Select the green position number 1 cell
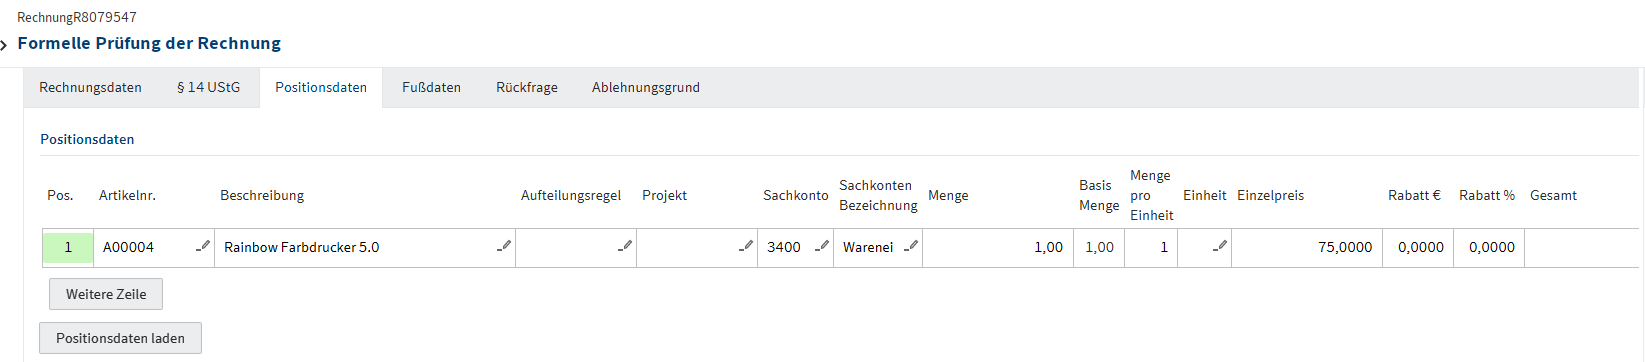 pos(68,247)
